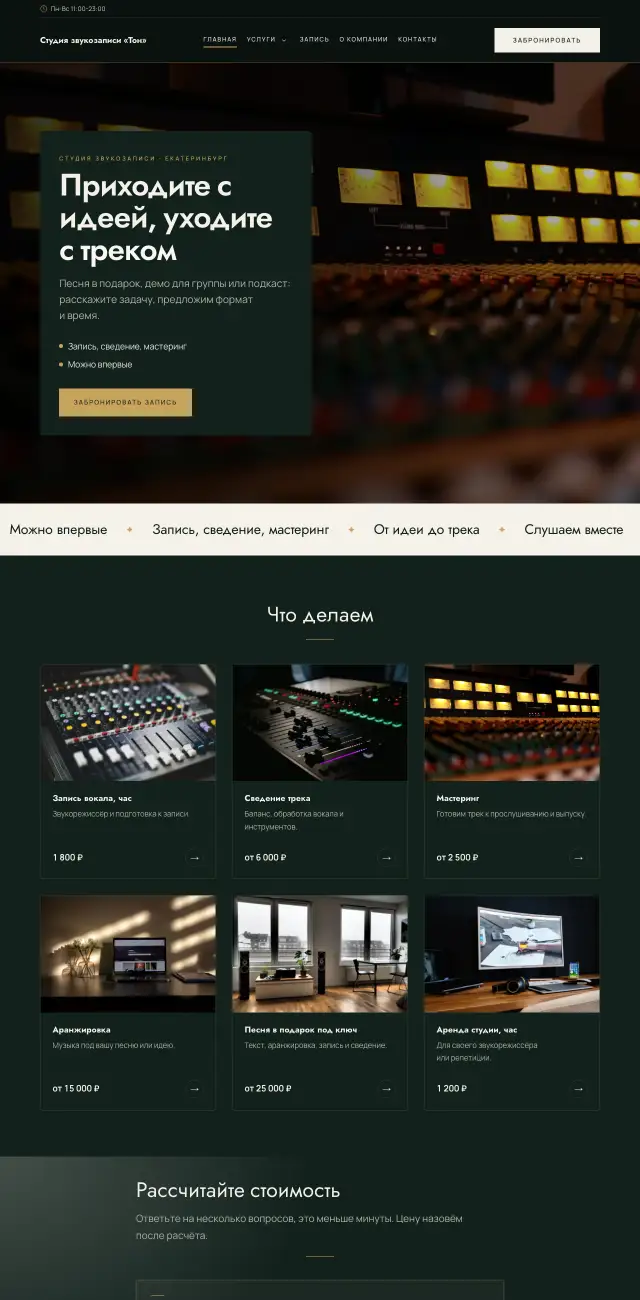The width and height of the screenshot is (640, 1300).
Task: Open the arrow on Запись вокала card
Action: click(x=194, y=857)
